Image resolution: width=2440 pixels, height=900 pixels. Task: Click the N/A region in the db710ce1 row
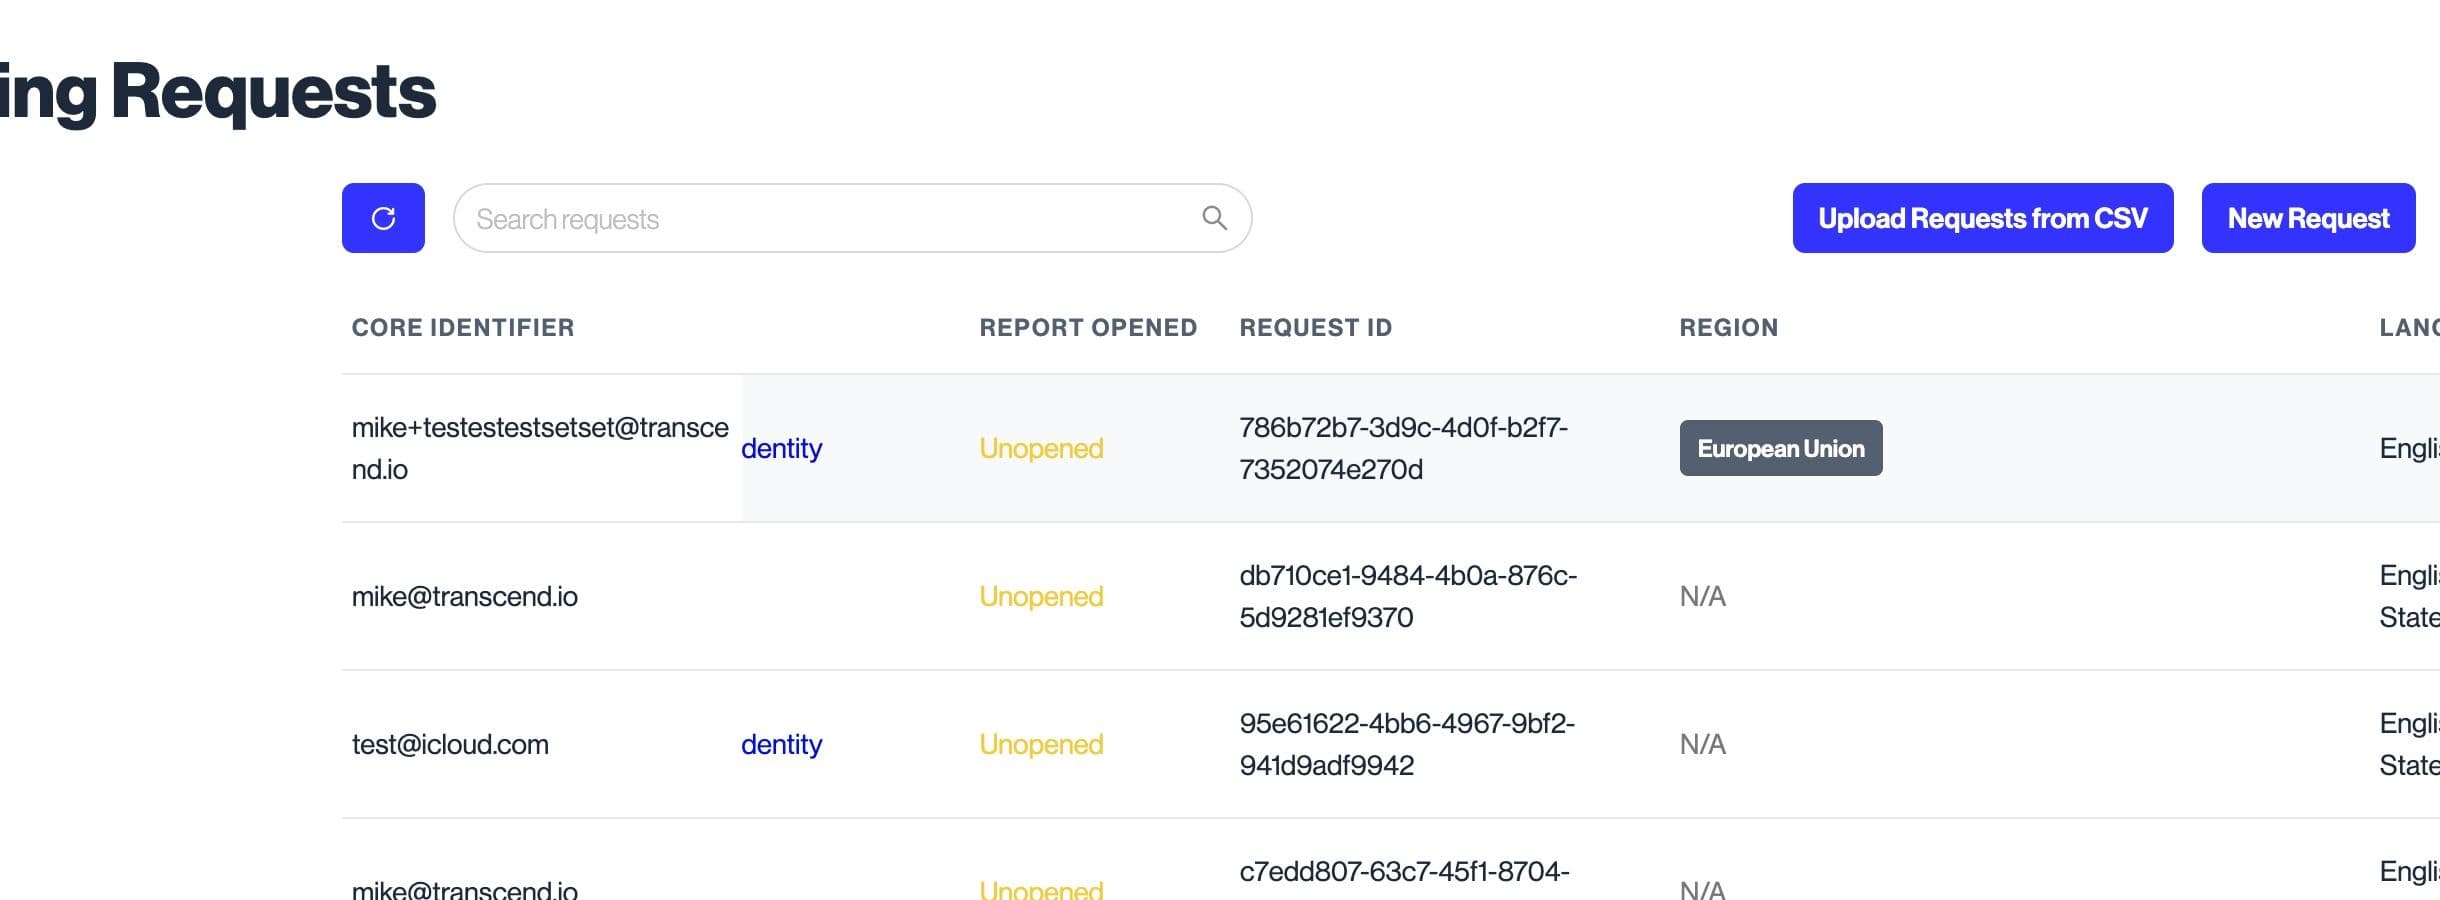click(x=1702, y=596)
